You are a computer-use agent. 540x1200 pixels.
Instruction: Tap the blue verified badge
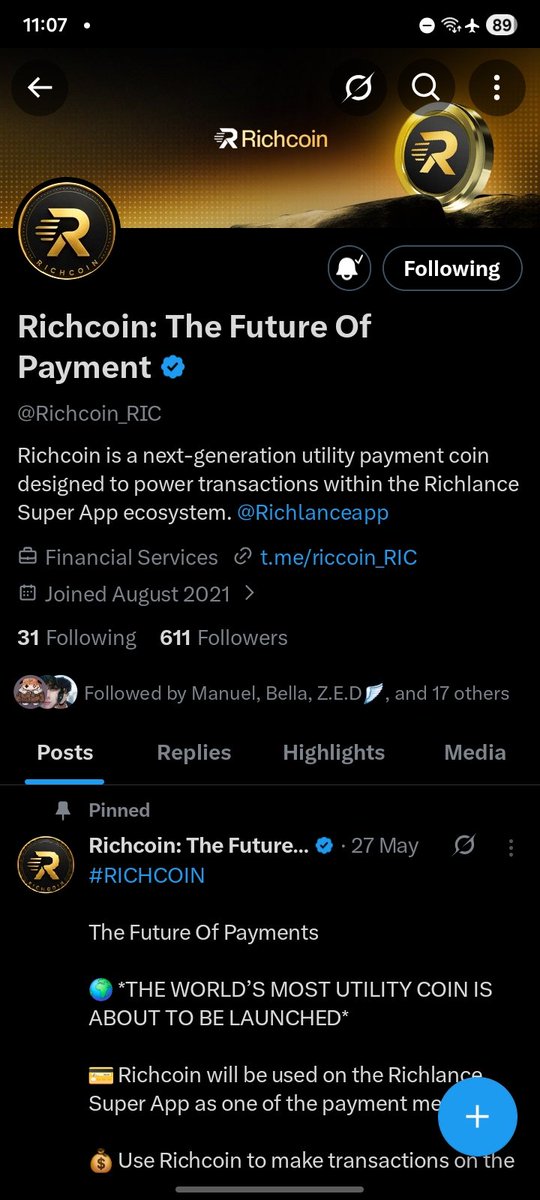pyautogui.click(x=173, y=367)
